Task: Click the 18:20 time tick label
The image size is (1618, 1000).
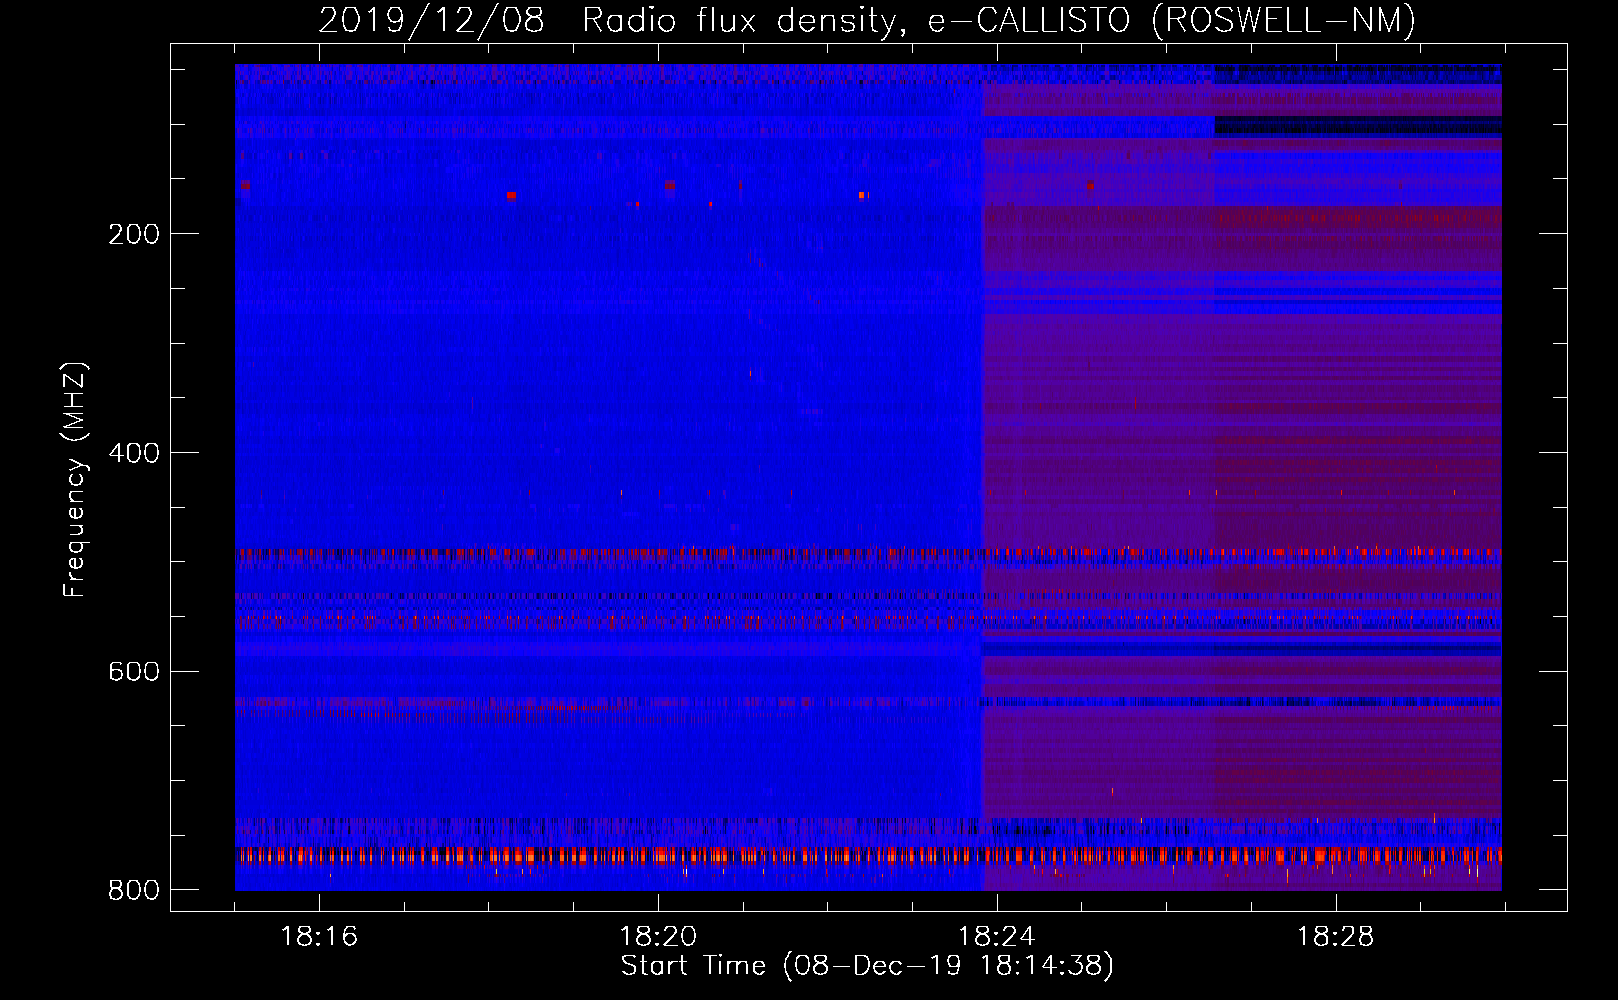Action: pyautogui.click(x=658, y=937)
